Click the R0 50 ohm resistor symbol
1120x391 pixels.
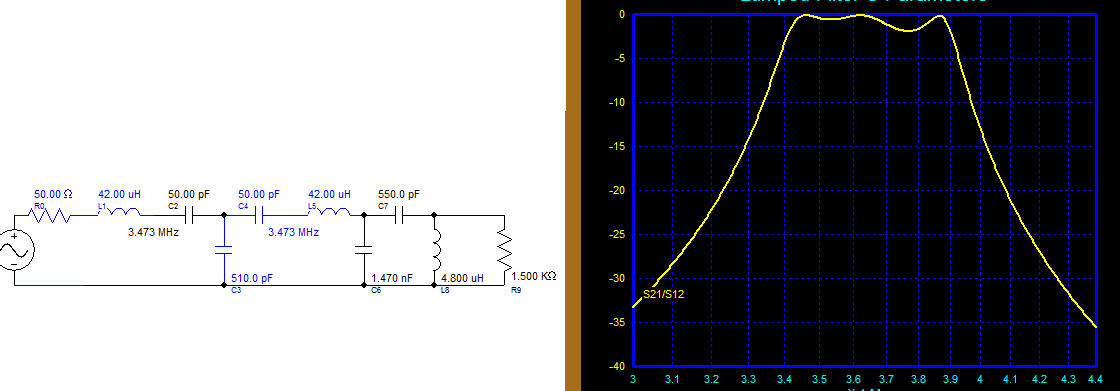tap(49, 214)
